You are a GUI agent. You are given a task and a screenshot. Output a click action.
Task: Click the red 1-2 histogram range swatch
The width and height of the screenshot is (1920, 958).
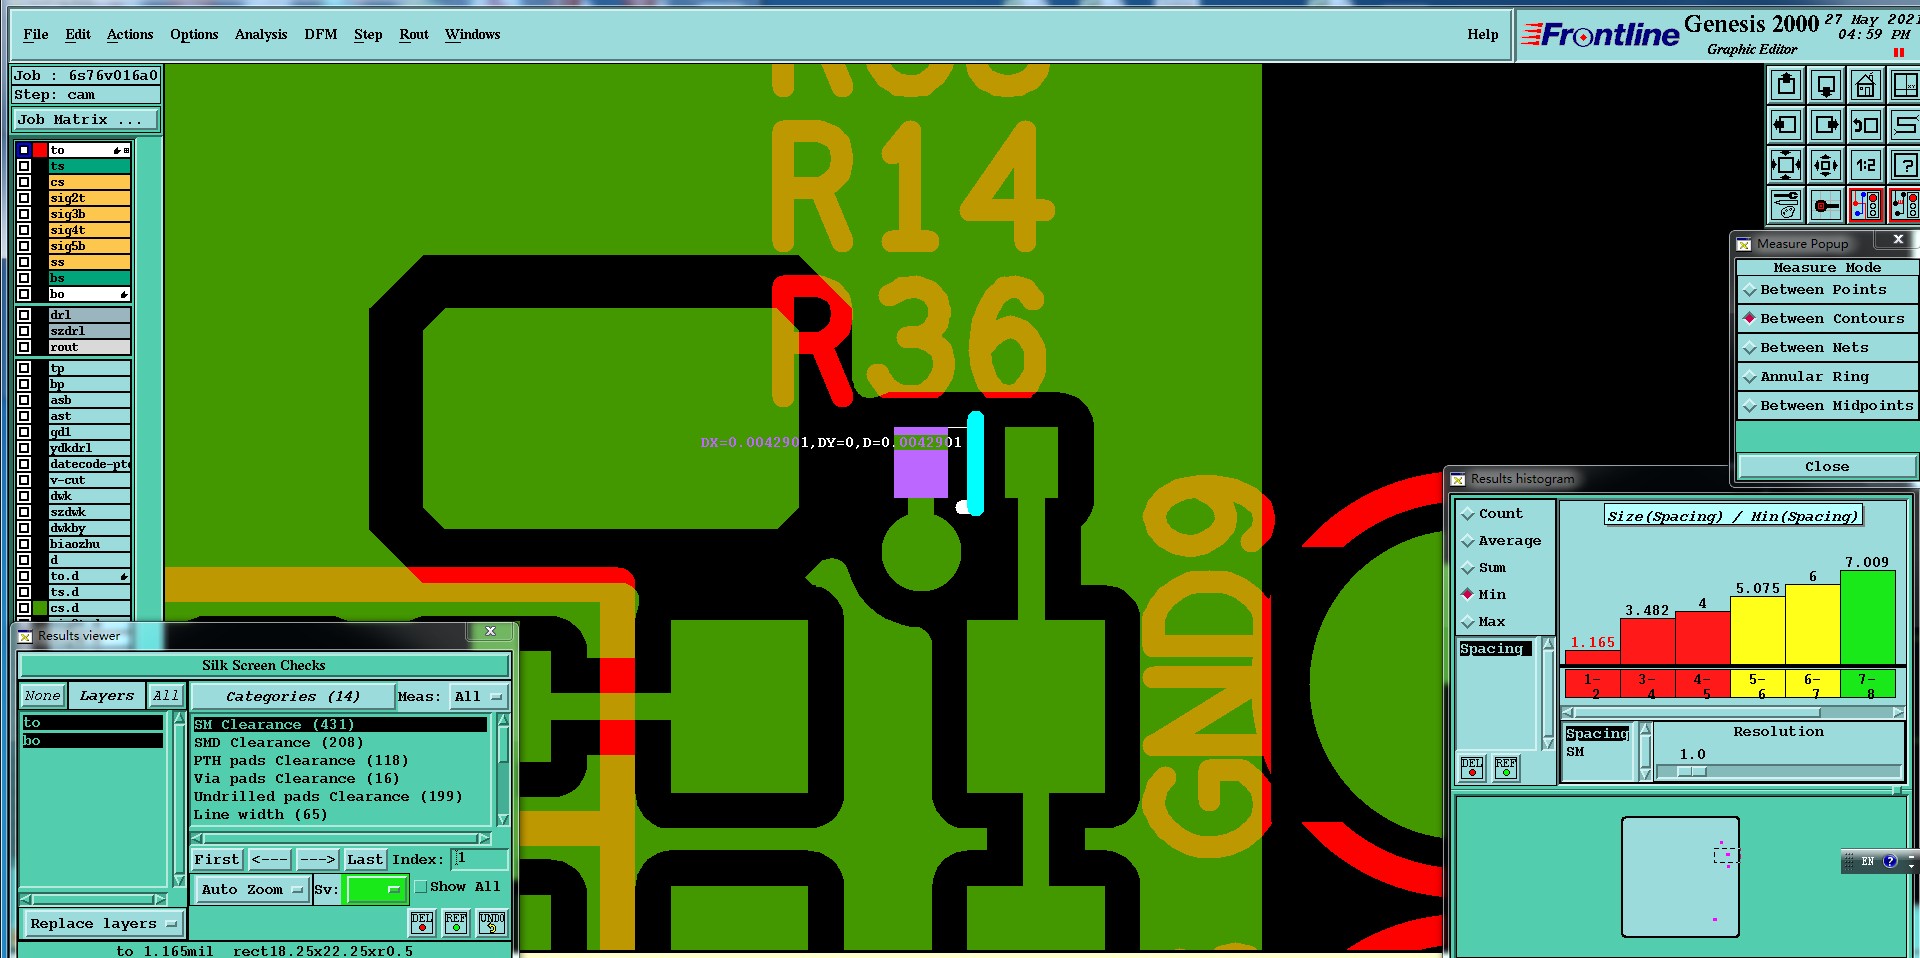click(x=1592, y=684)
